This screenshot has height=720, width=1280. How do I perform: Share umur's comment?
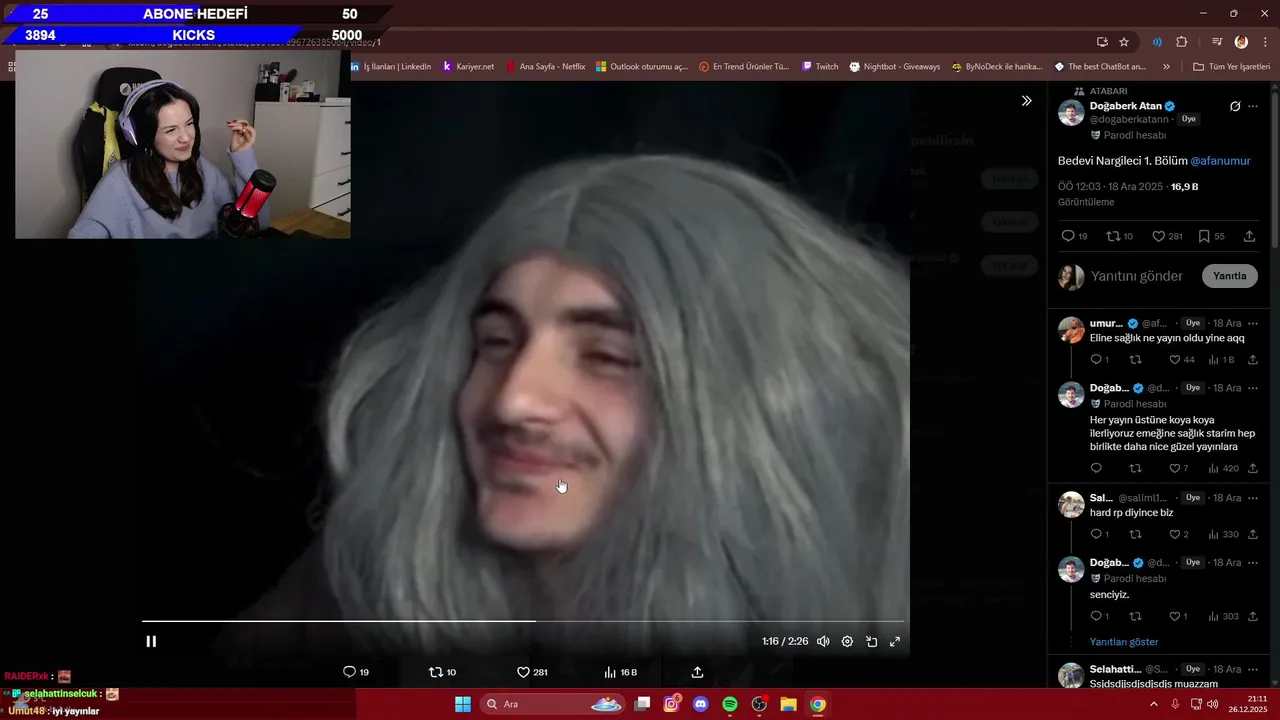coord(1253,359)
